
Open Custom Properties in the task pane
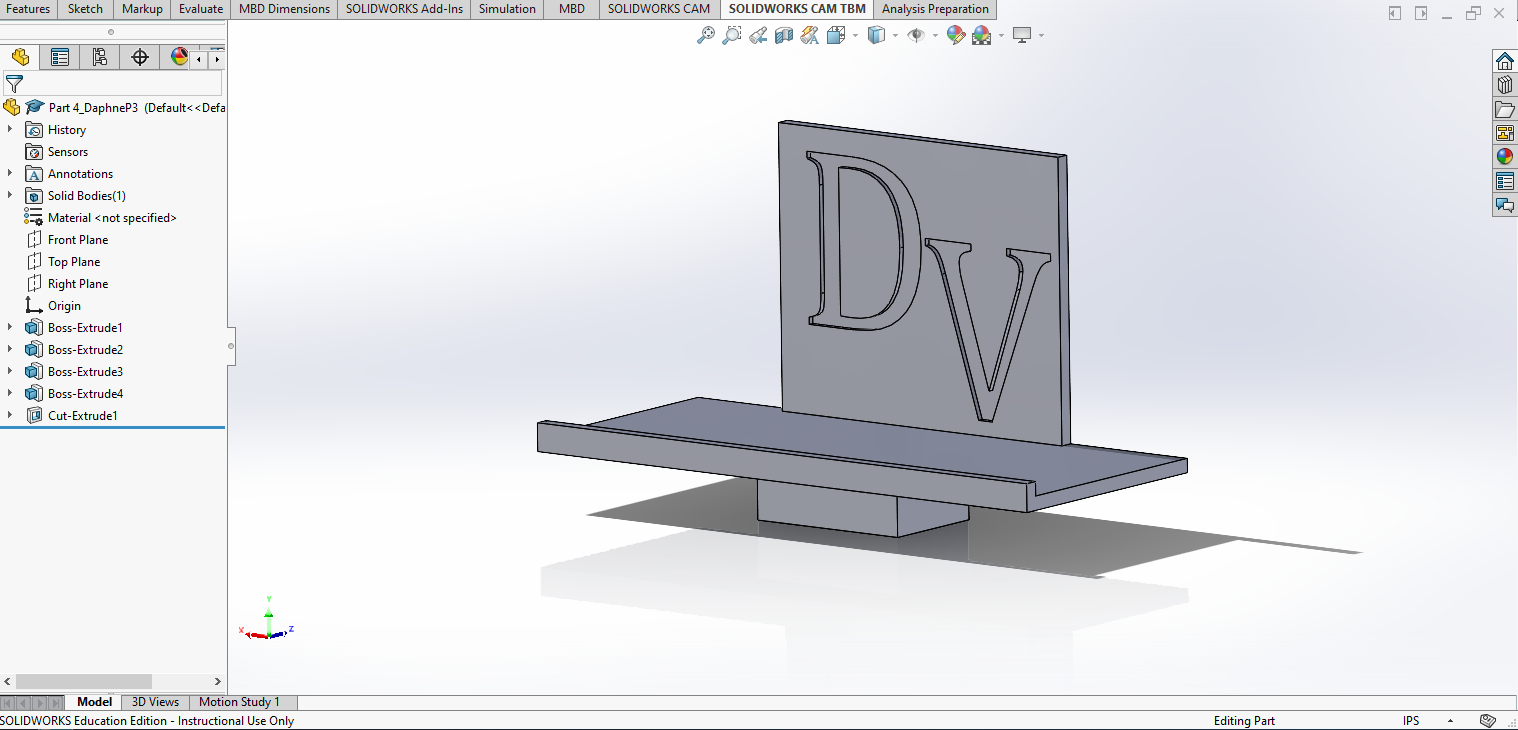(x=1504, y=182)
